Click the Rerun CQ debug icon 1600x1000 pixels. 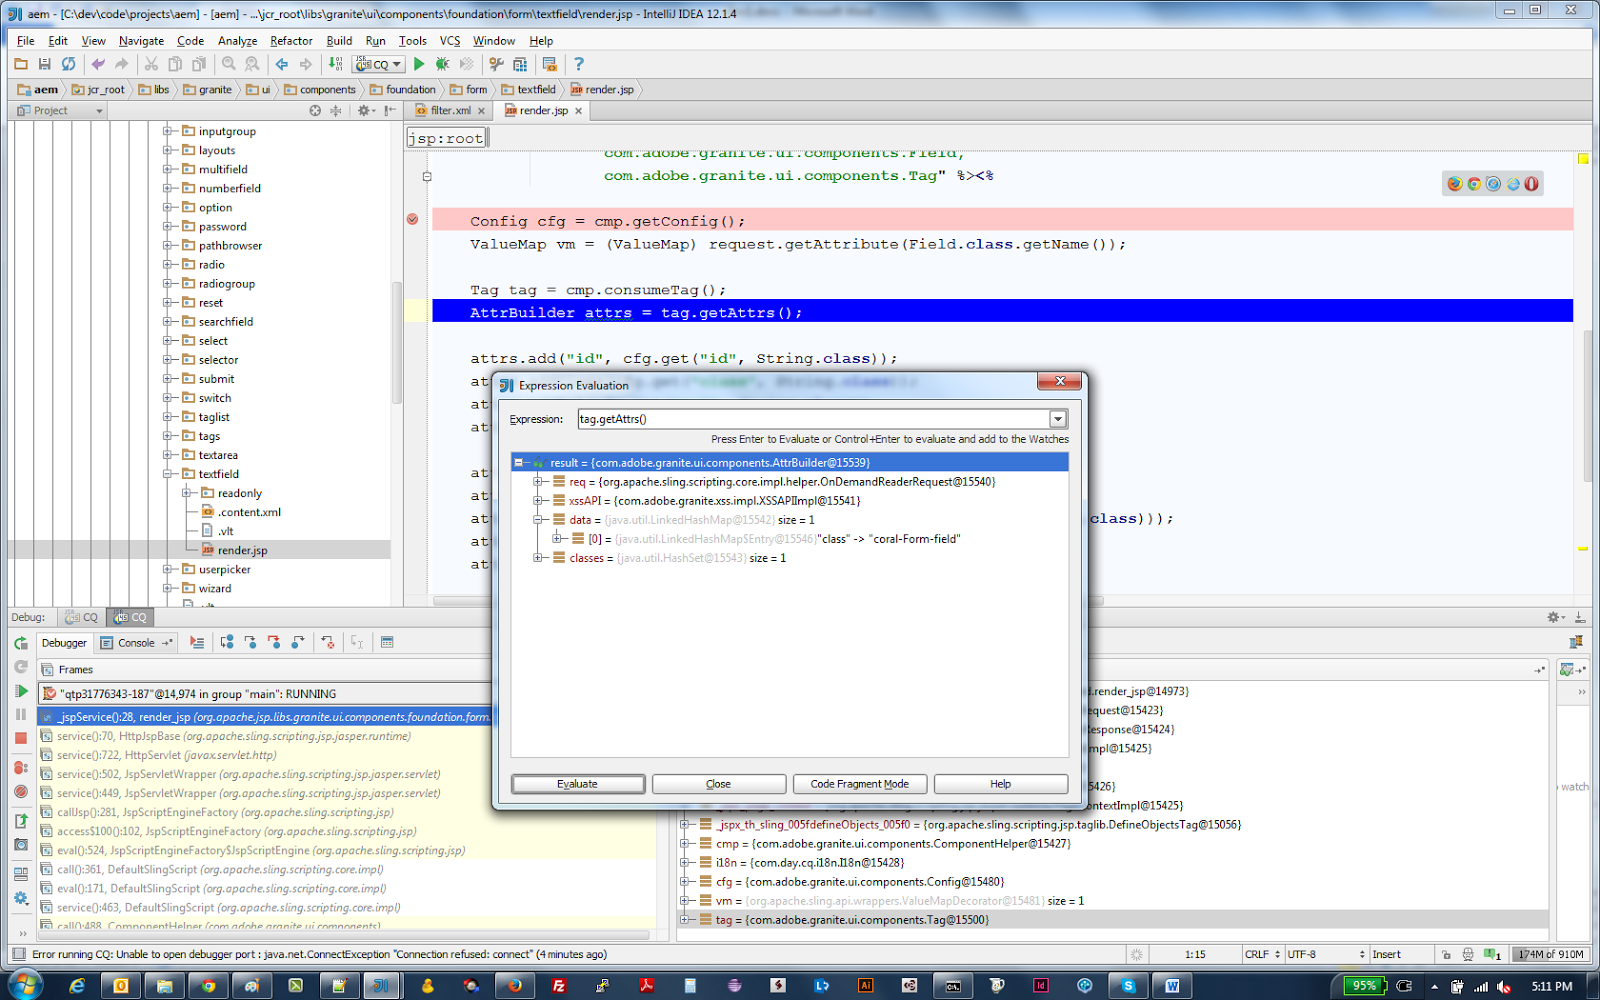(x=21, y=643)
